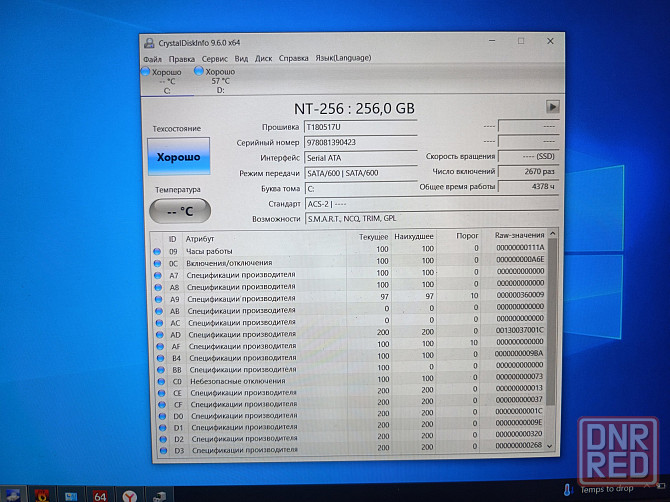Select the Включения/отключения attribute row

coord(348,261)
